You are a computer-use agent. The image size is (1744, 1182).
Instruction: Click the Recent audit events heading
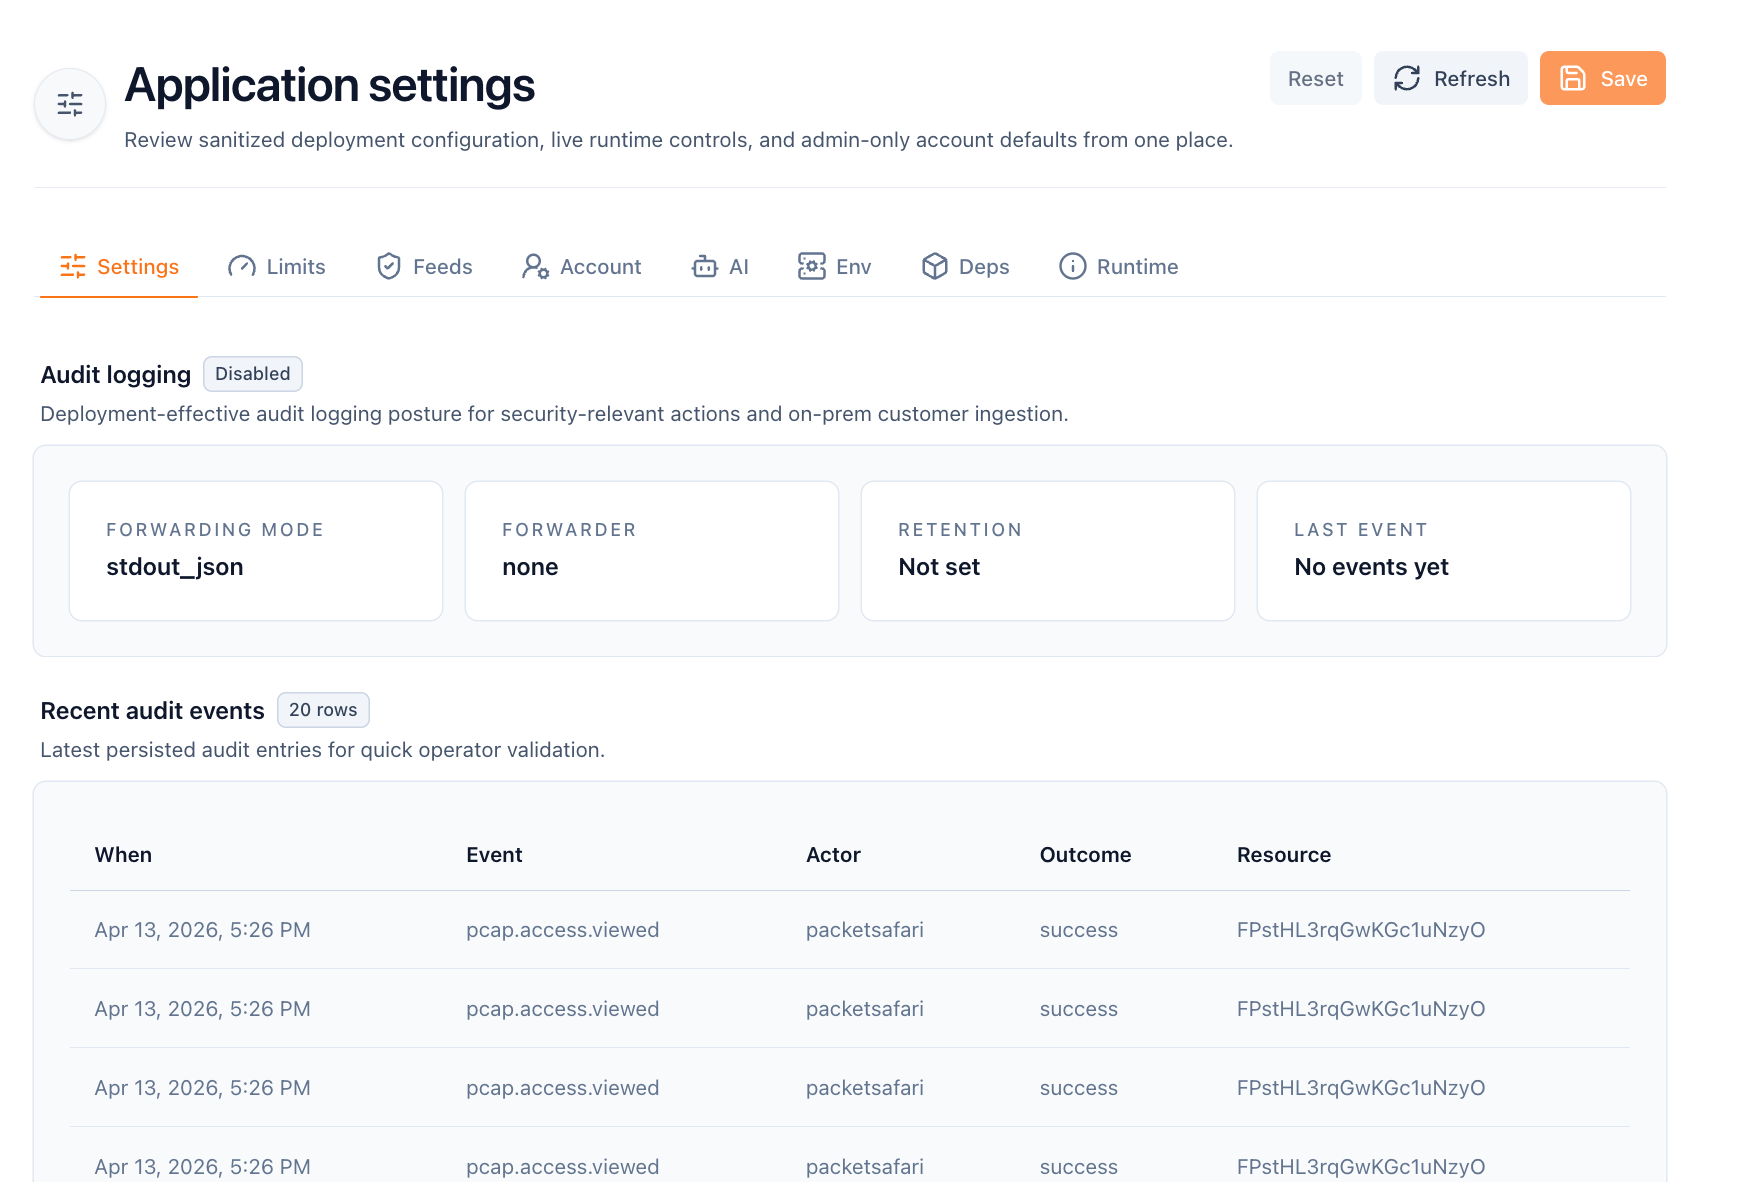click(152, 711)
